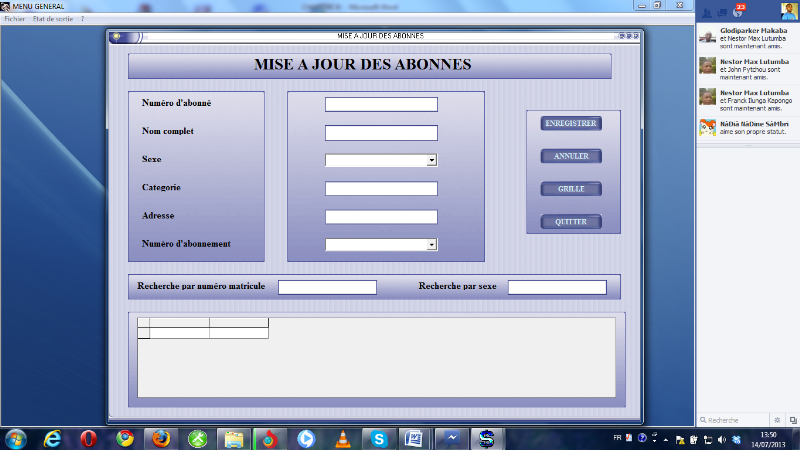Open Nestor Max Lutumba and Franck Ilunga item

748,101
